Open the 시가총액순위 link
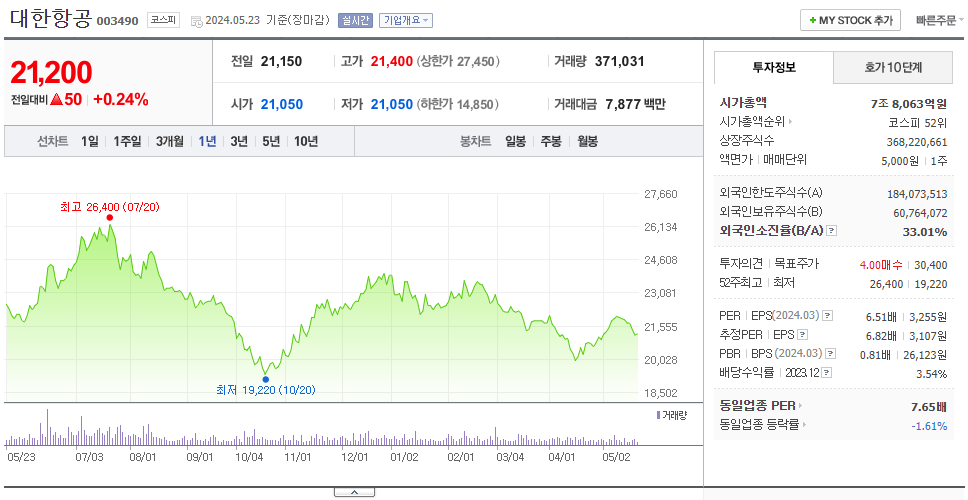Image resolution: width=968 pixels, height=500 pixels. (x=752, y=122)
